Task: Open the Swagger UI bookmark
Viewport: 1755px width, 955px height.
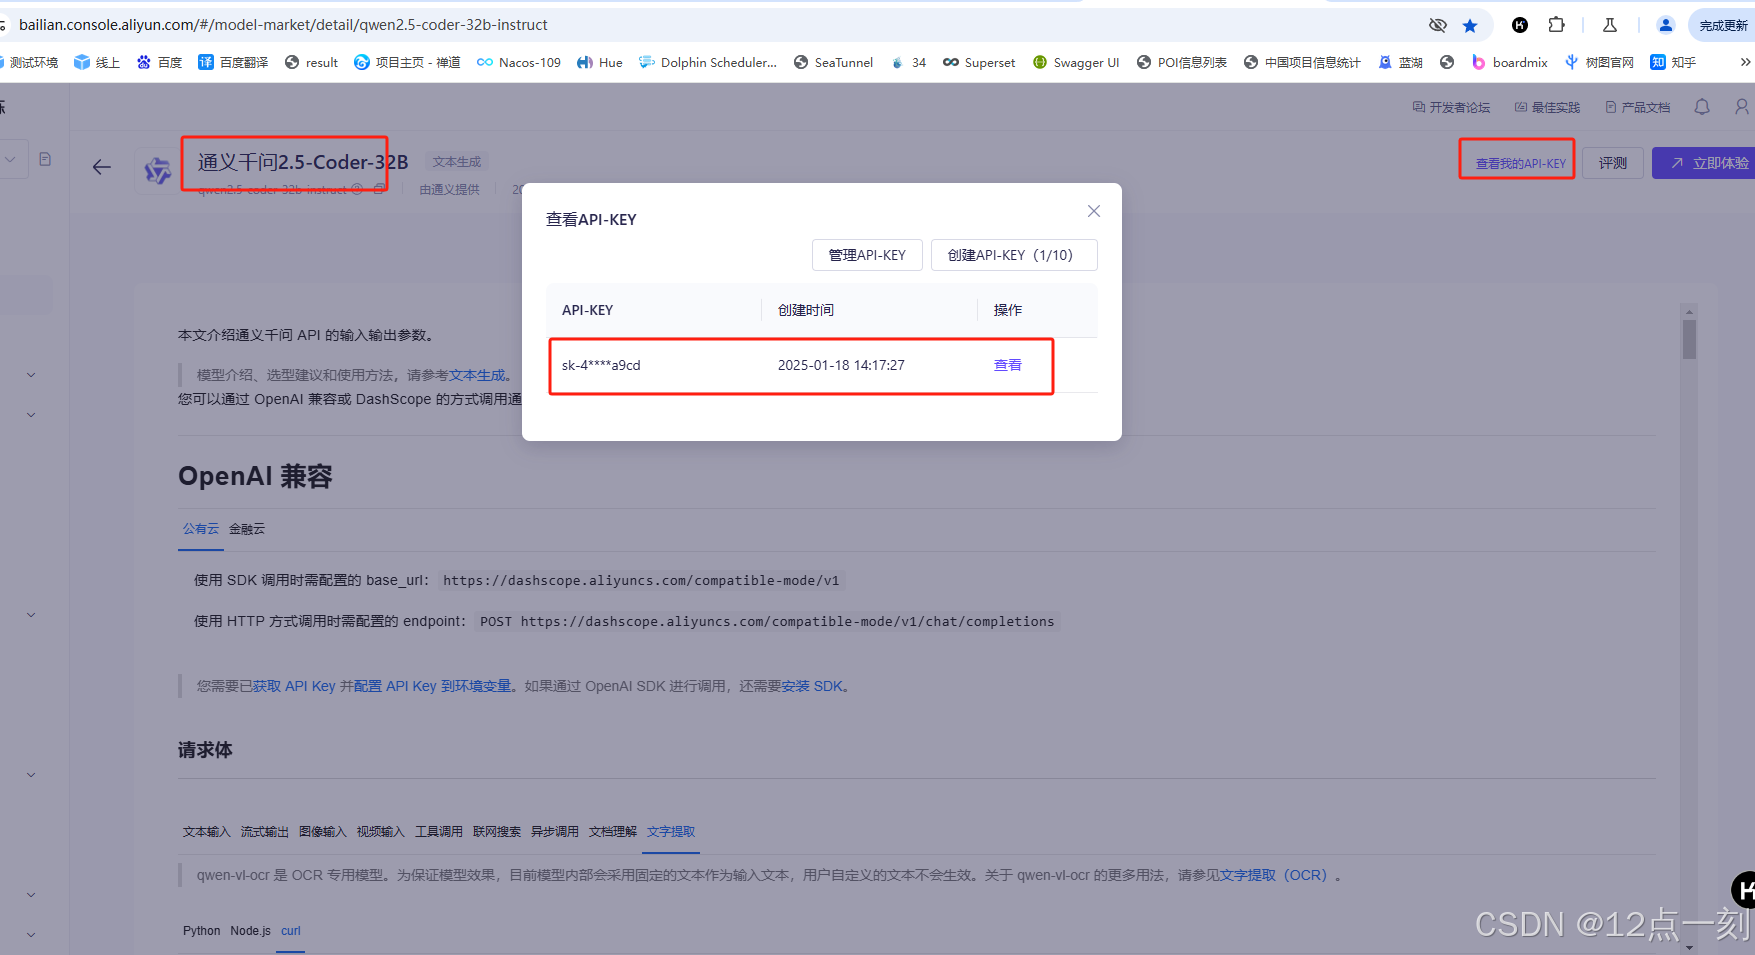Action: 1076,62
